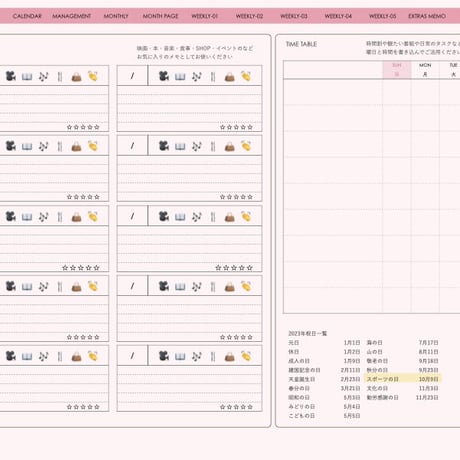
Task: Select music notes icon in bottom left-column memo card
Action: (43, 357)
